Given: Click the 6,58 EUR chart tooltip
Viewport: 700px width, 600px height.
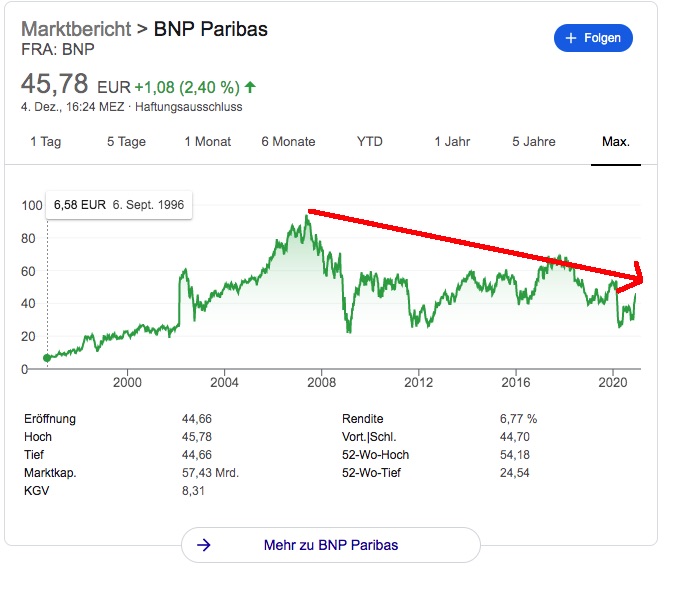Looking at the screenshot, I should [x=117, y=204].
